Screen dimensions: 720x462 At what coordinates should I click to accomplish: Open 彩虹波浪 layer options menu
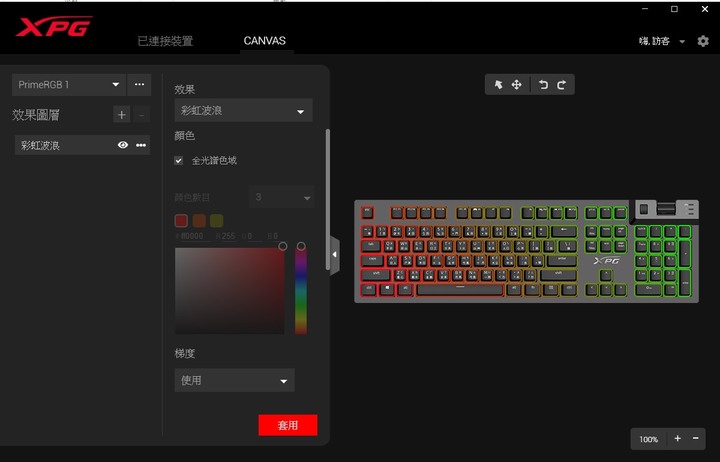pos(141,145)
